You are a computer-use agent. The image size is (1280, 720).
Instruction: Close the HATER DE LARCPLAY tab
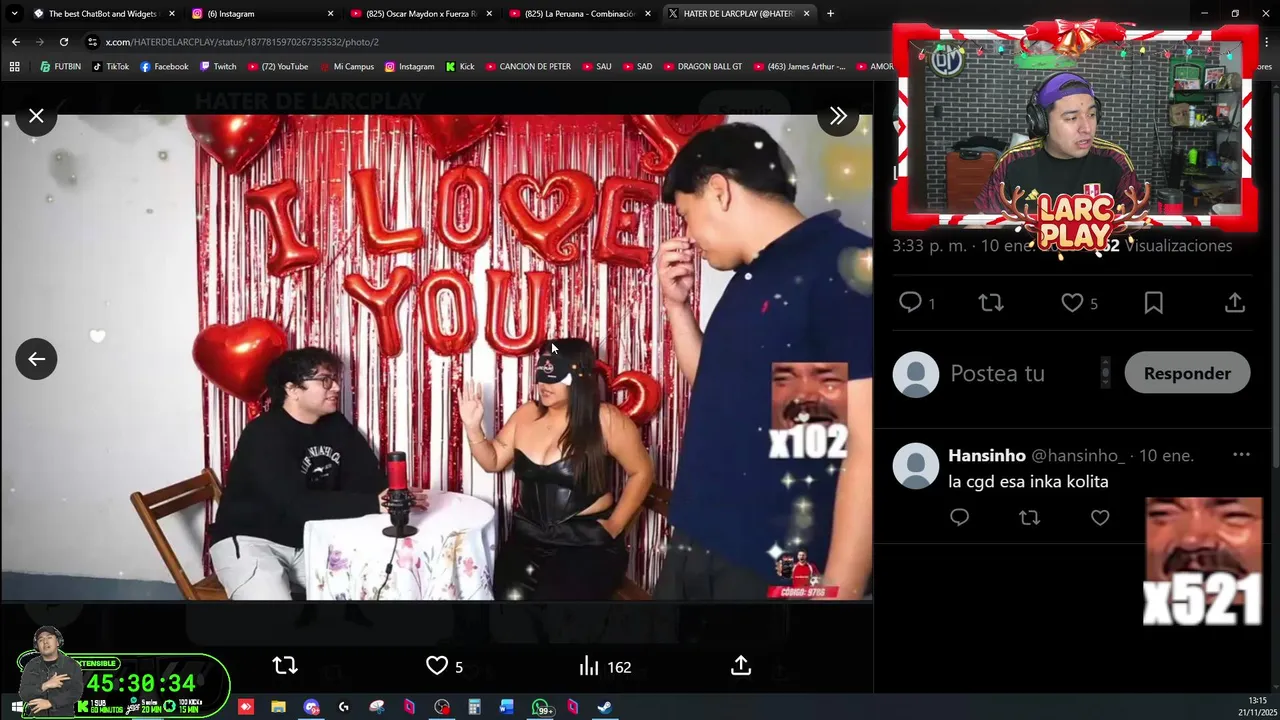click(x=806, y=14)
